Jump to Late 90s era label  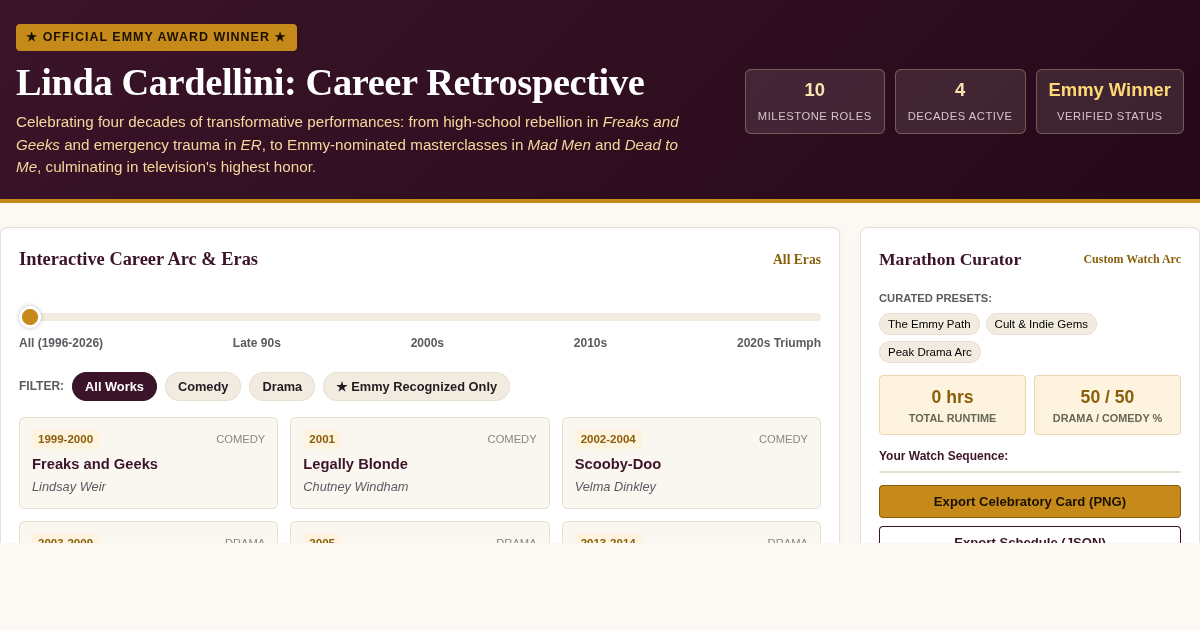257,343
